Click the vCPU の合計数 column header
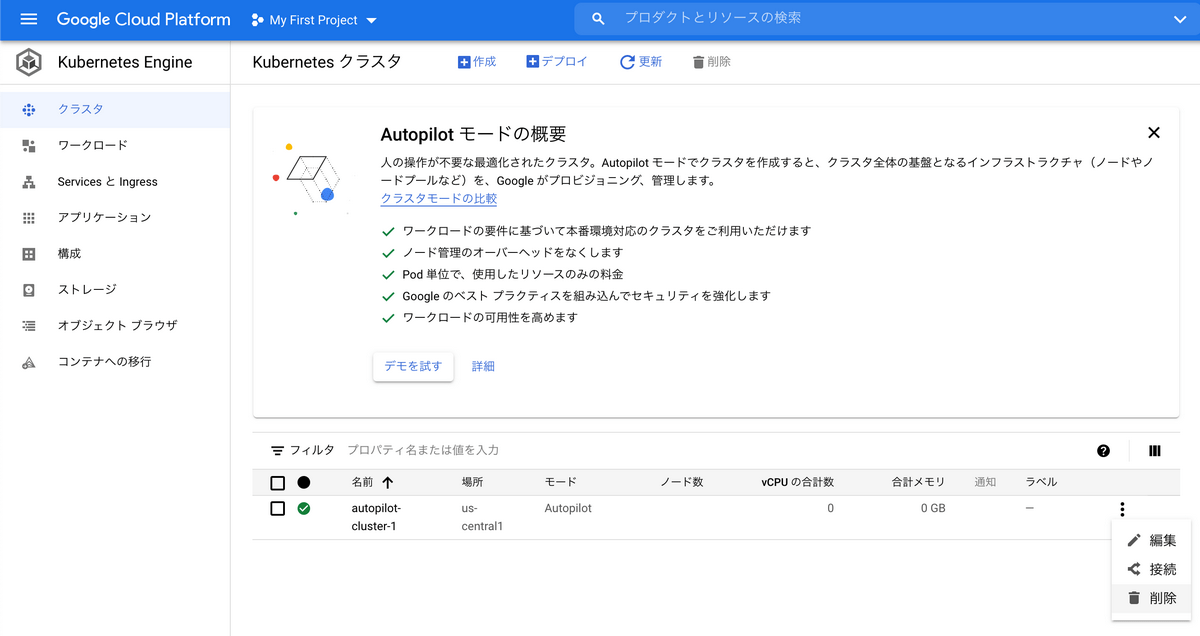 [x=797, y=482]
